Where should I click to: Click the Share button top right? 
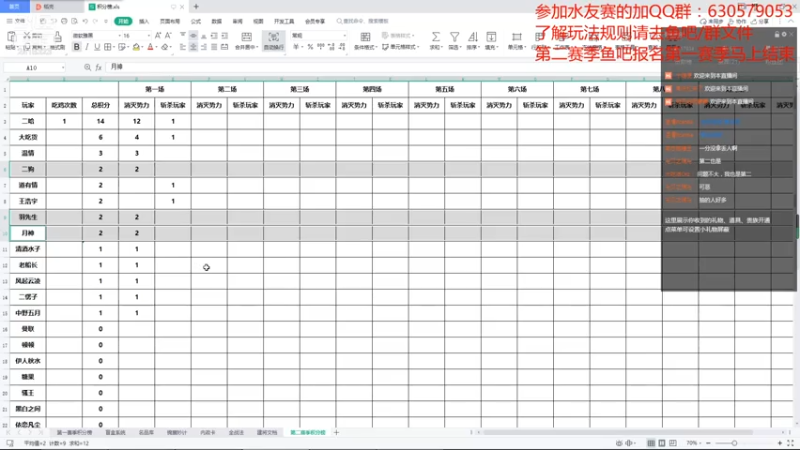(x=761, y=21)
